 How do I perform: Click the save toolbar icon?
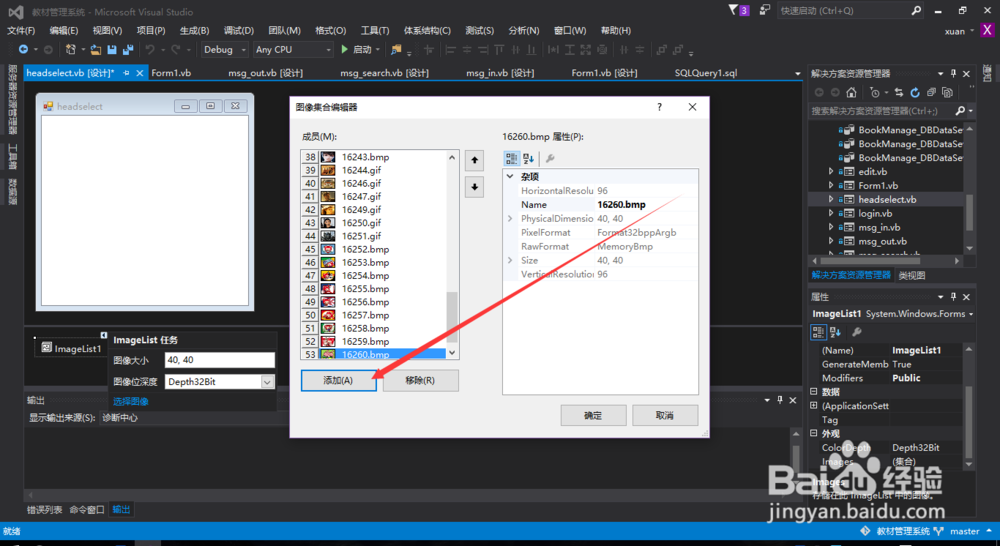pyautogui.click(x=112, y=49)
